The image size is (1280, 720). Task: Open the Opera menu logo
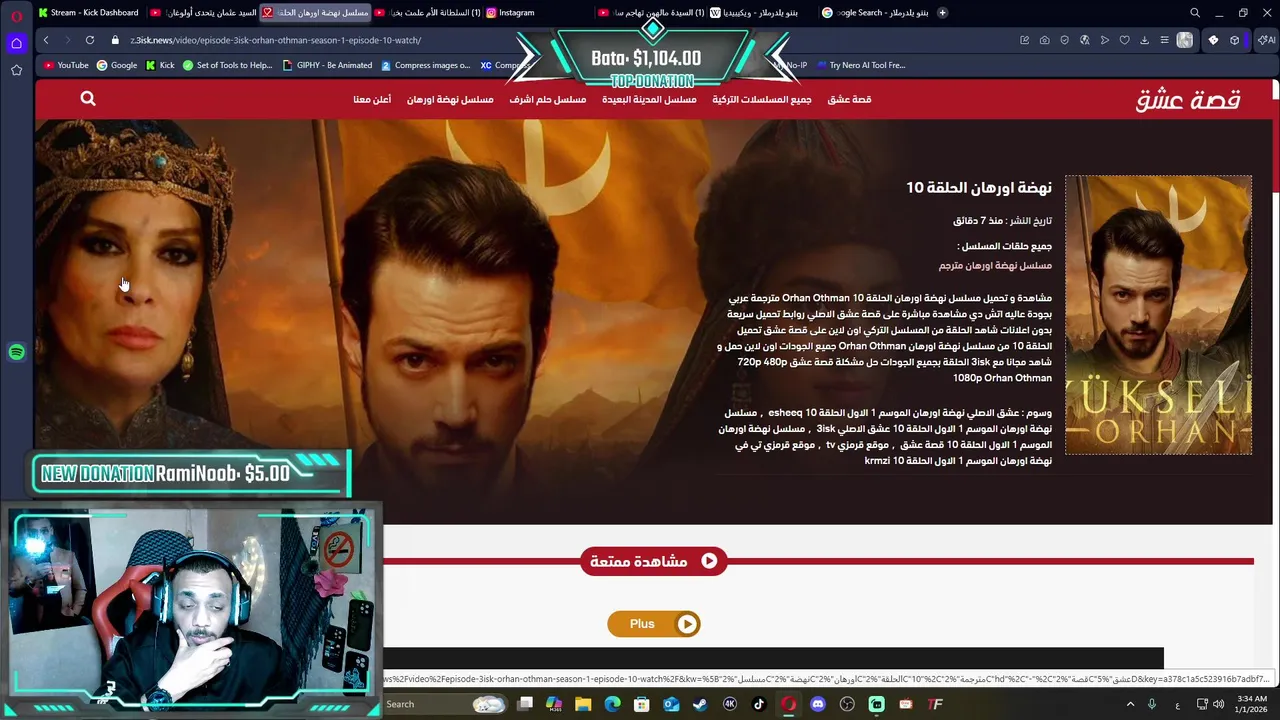click(x=16, y=15)
